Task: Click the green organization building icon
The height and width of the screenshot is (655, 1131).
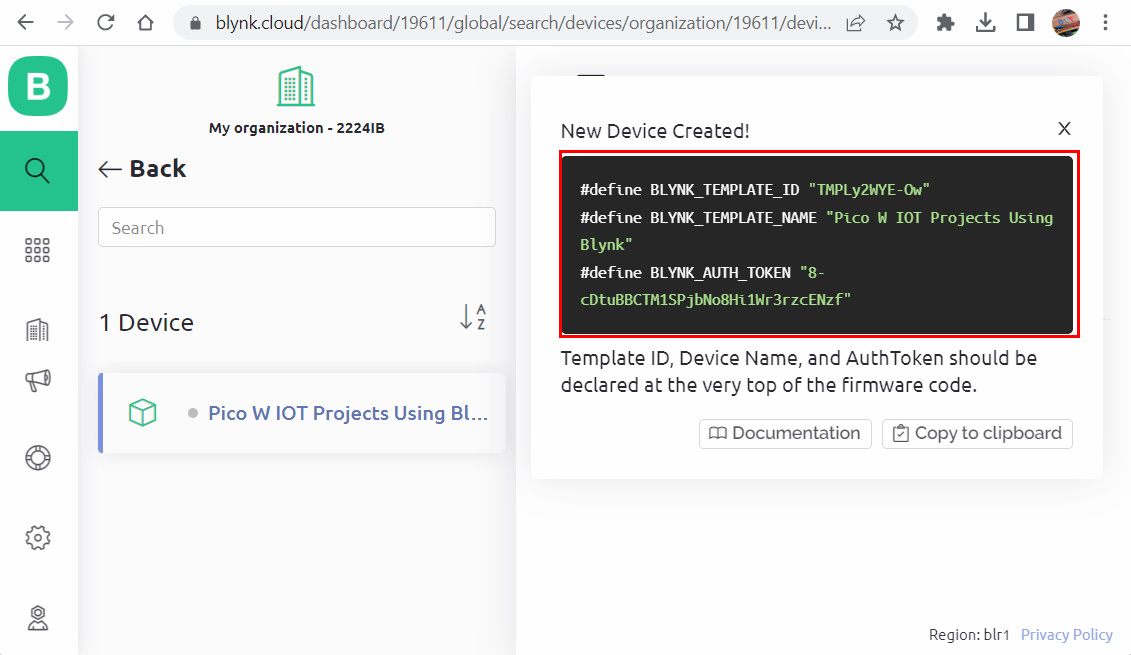Action: click(x=296, y=87)
